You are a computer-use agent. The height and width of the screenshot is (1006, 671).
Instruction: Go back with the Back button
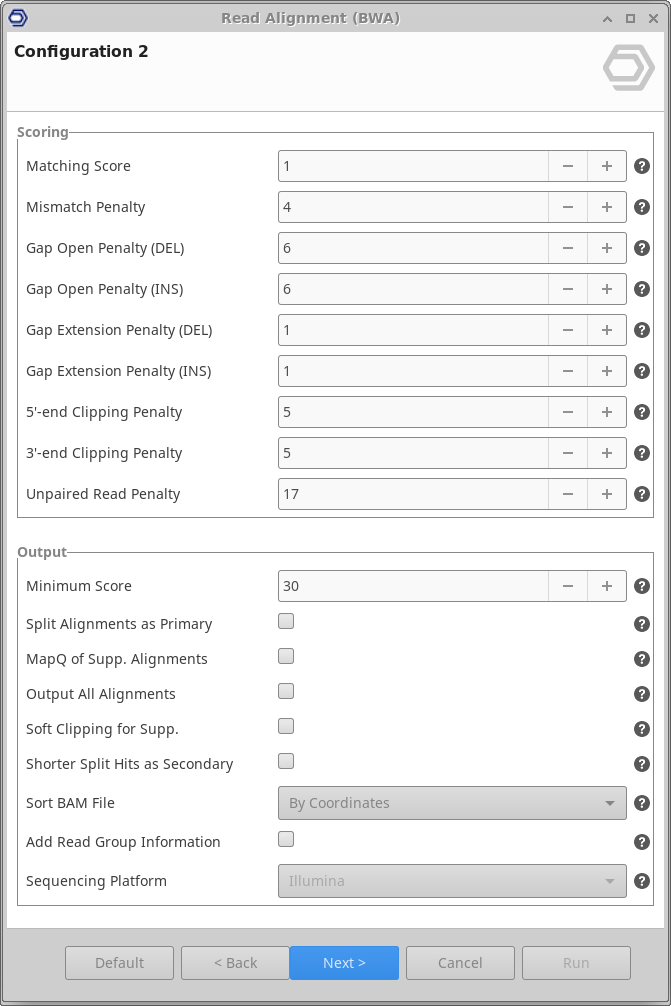click(x=235, y=963)
